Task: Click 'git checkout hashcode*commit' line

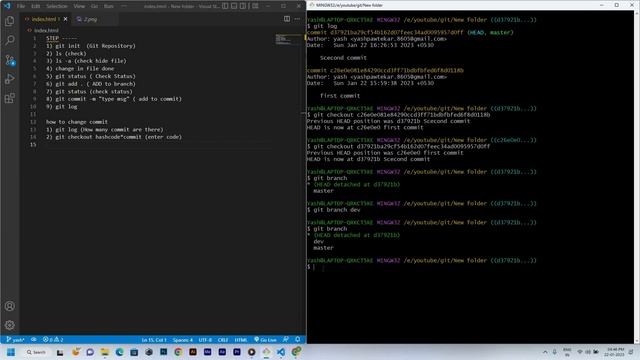Action: click(114, 137)
